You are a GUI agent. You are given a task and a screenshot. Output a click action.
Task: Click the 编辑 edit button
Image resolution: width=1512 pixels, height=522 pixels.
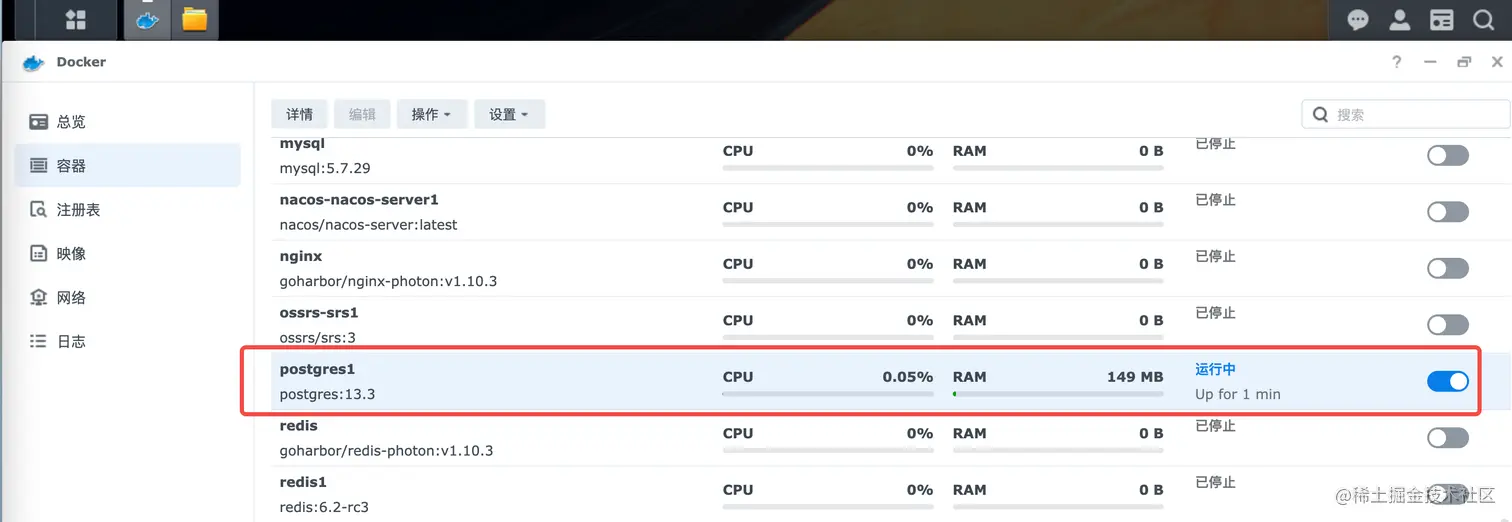(362, 114)
